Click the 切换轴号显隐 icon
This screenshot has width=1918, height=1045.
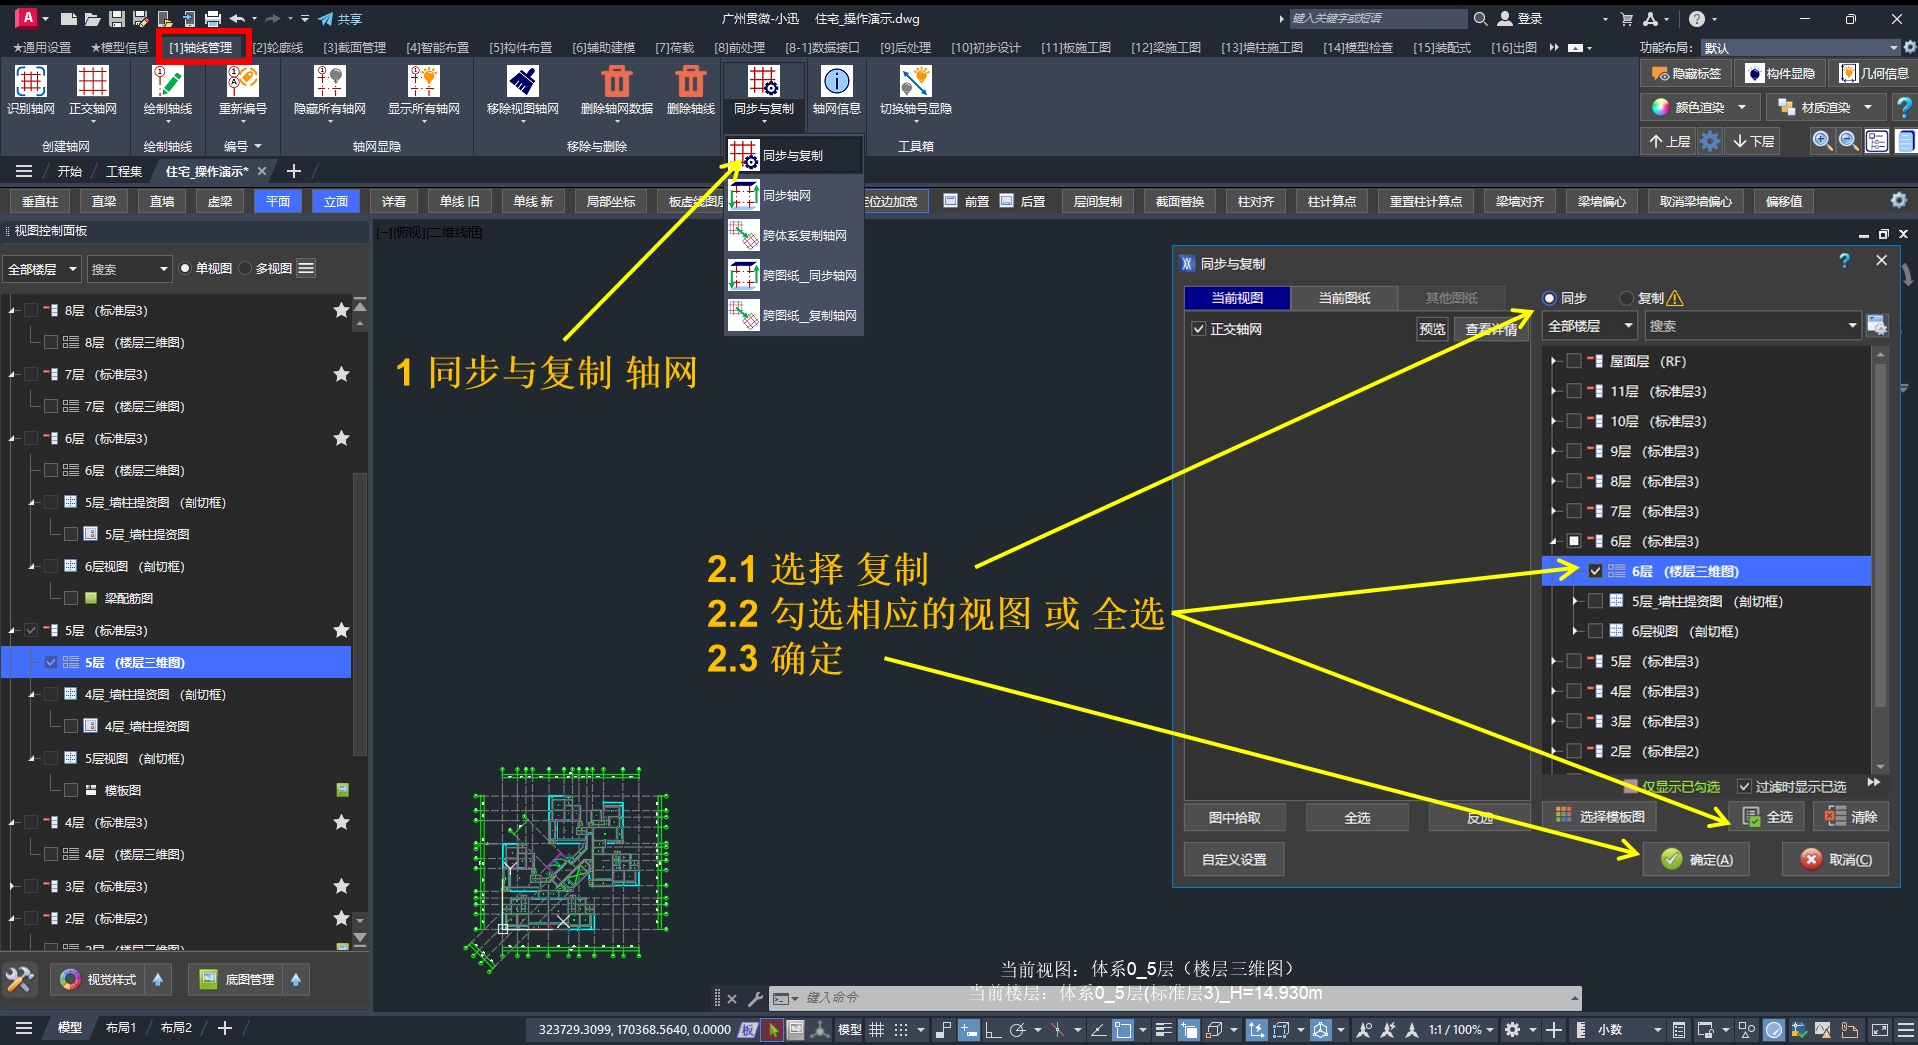916,81
